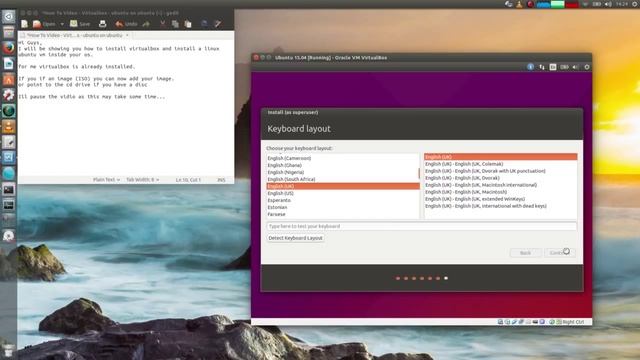Screen dimensions: 640x360
Task: Create a new document in gedit
Action: (x=24, y=24)
